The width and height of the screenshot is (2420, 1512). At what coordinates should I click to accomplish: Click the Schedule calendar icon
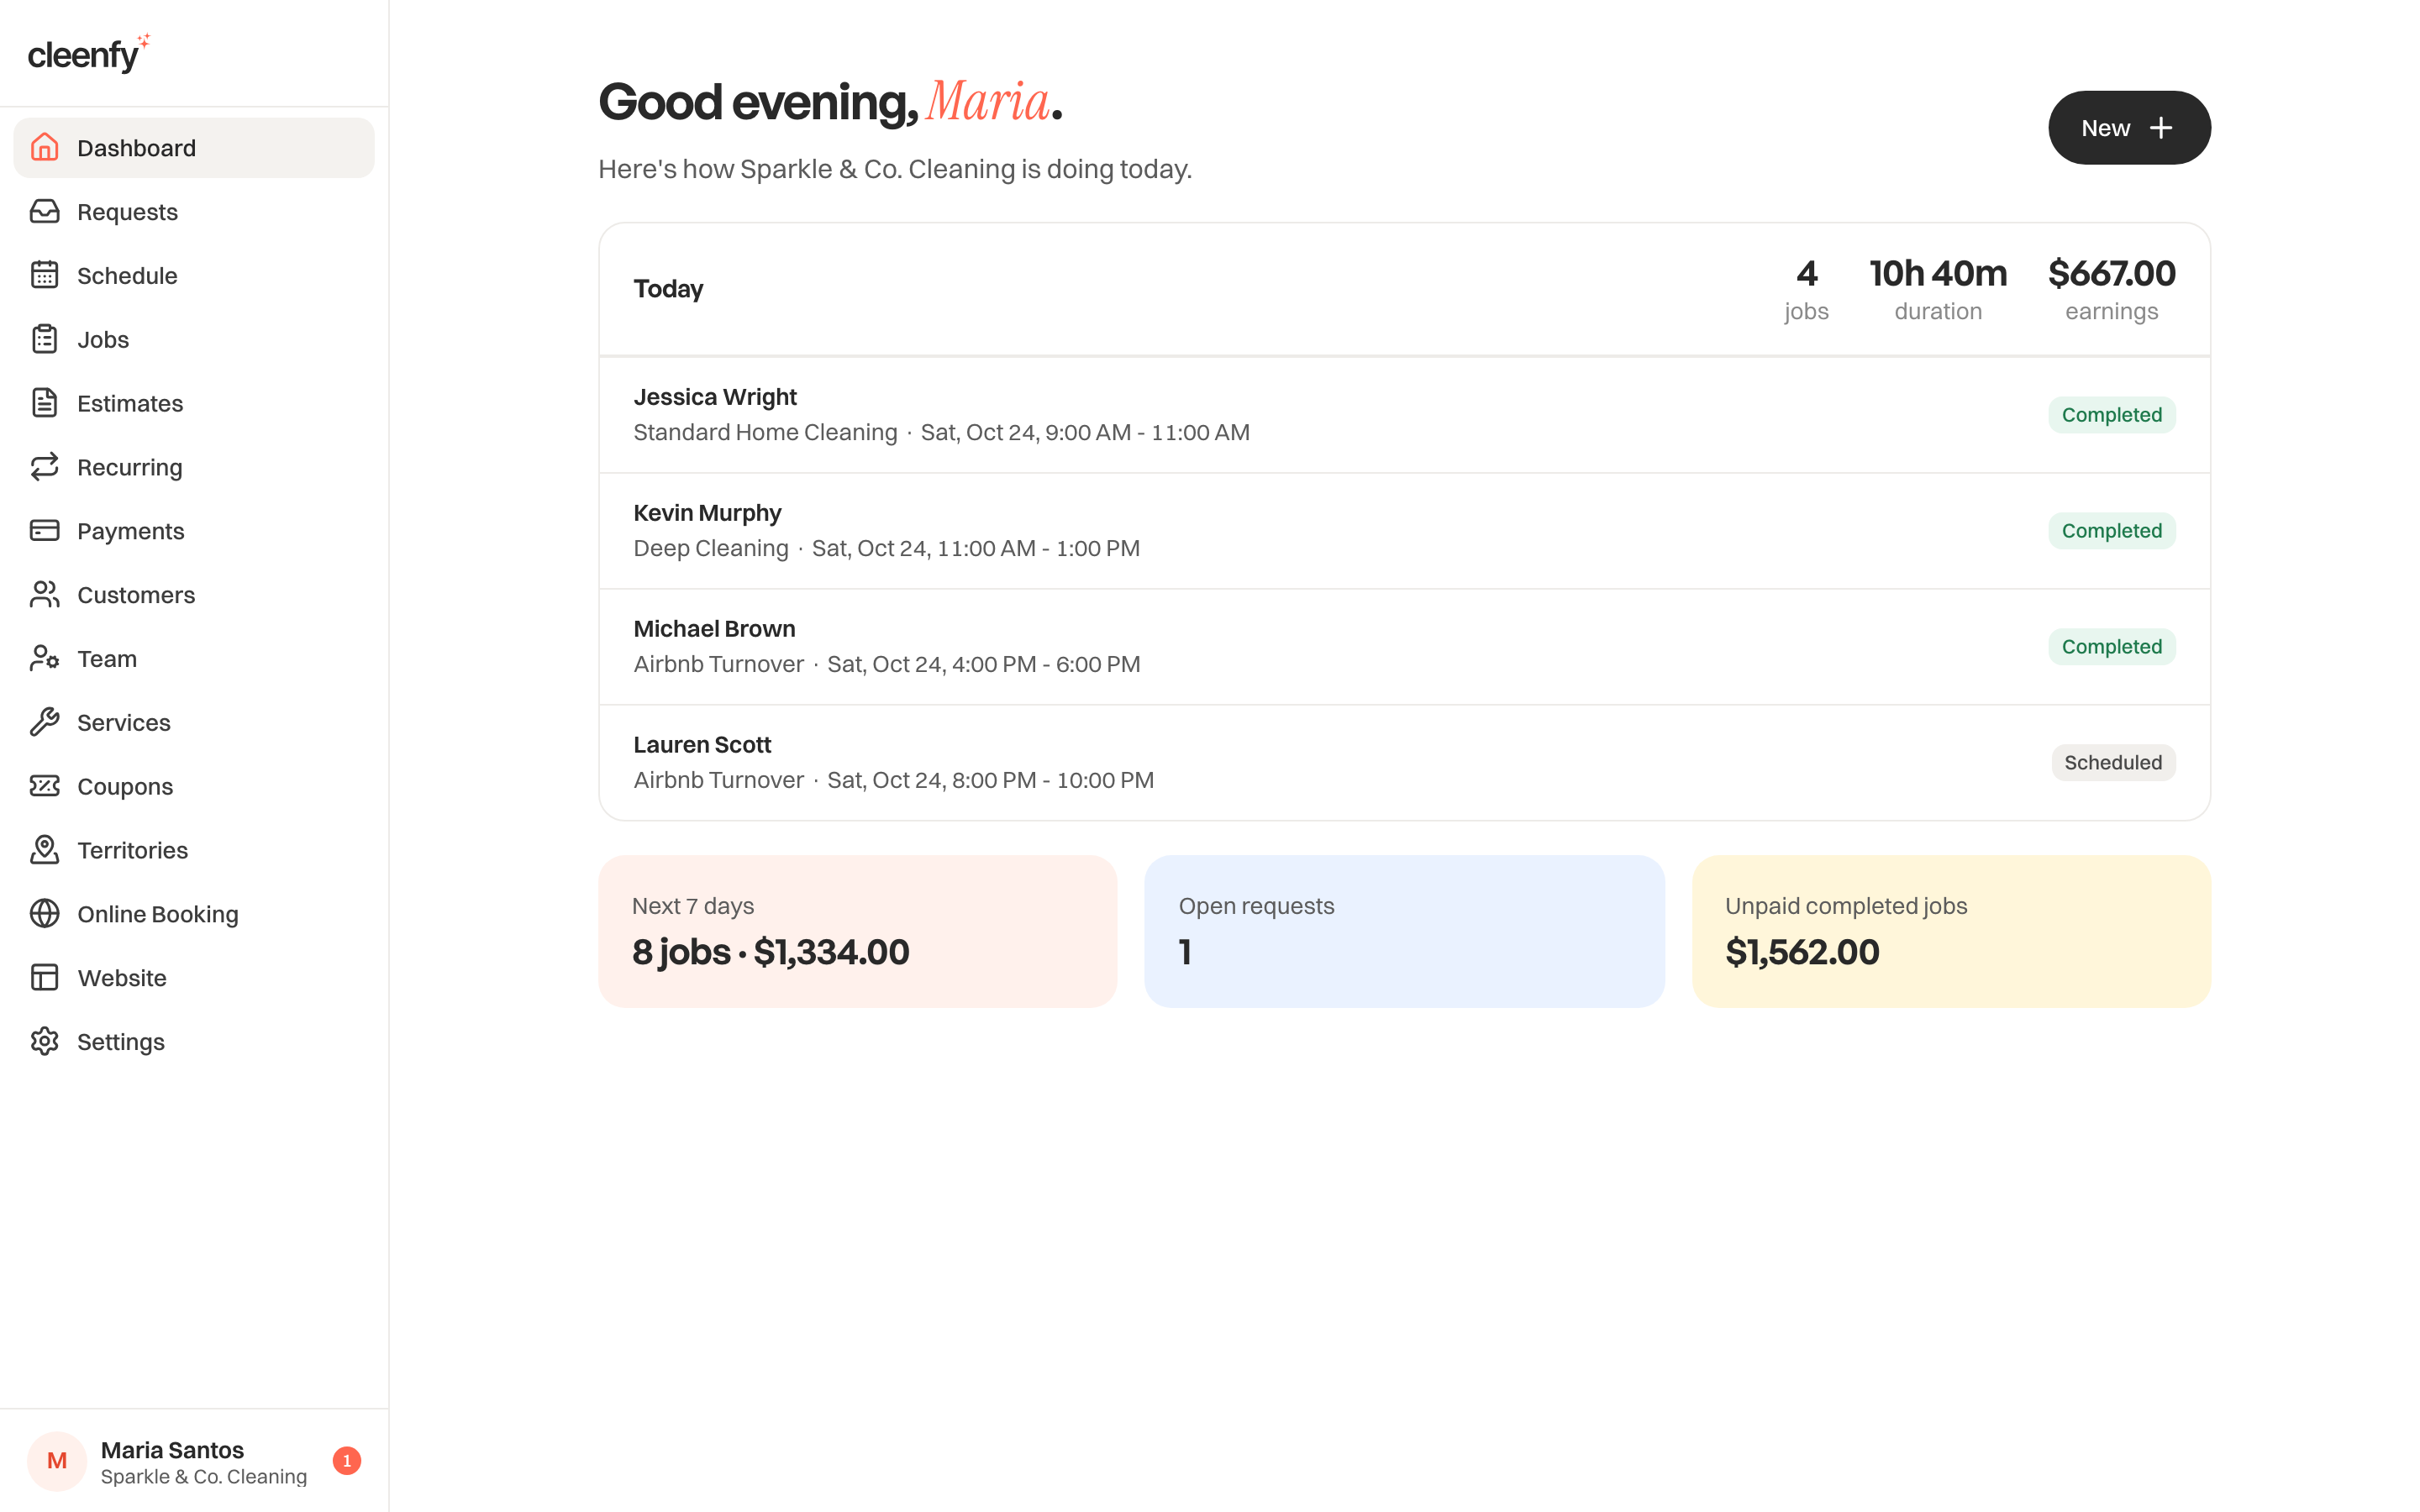44,275
